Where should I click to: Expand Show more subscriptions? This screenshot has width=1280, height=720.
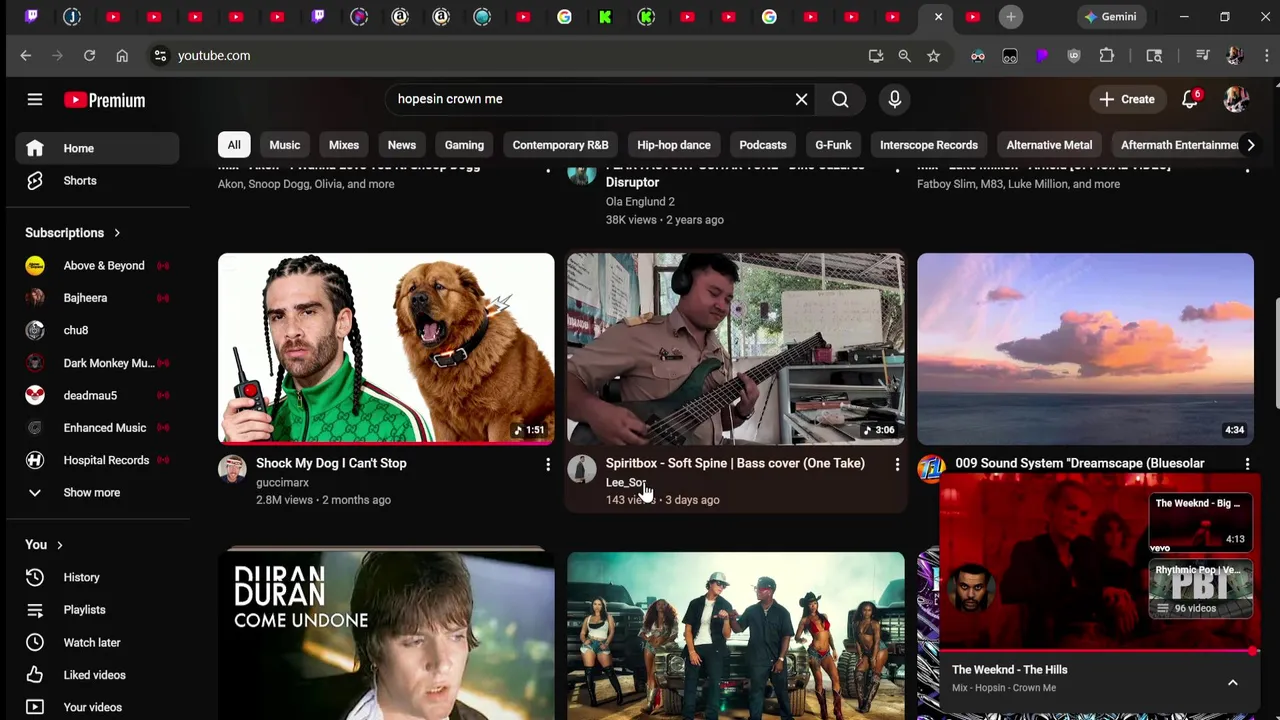tap(98, 492)
